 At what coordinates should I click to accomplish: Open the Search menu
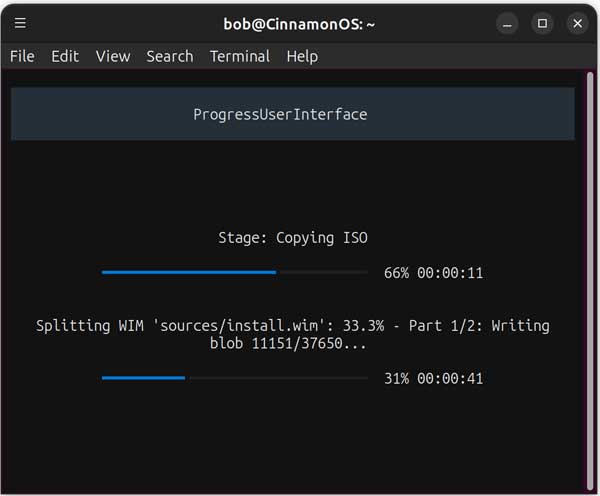(169, 56)
